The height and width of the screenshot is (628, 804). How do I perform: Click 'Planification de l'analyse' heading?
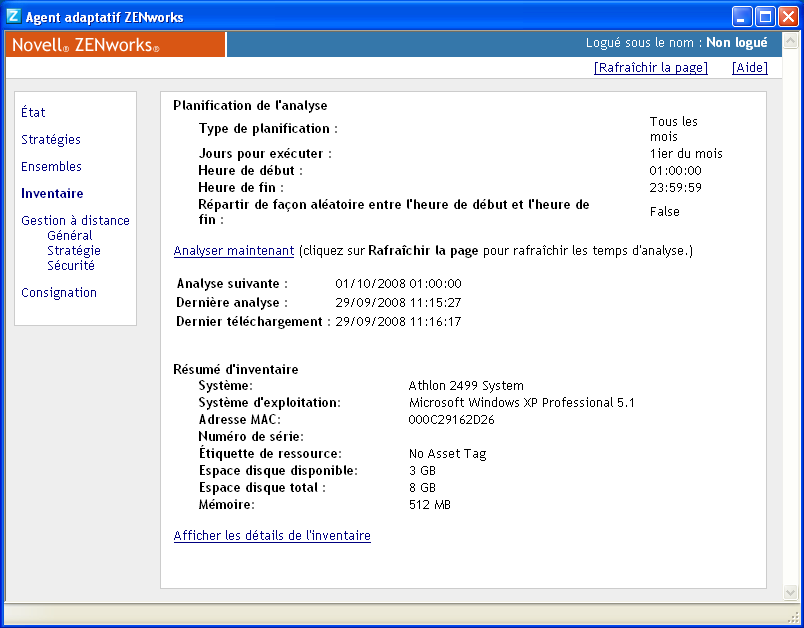point(250,106)
